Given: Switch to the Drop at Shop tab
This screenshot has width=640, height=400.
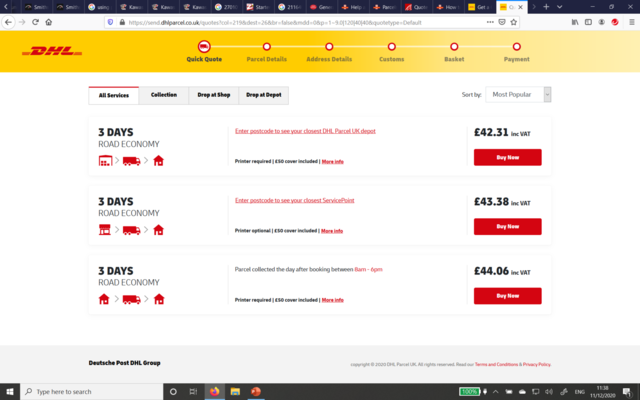Looking at the screenshot, I should (x=213, y=95).
